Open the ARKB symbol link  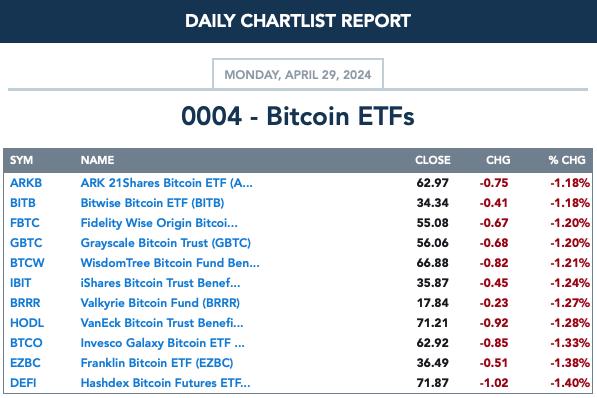coord(26,183)
